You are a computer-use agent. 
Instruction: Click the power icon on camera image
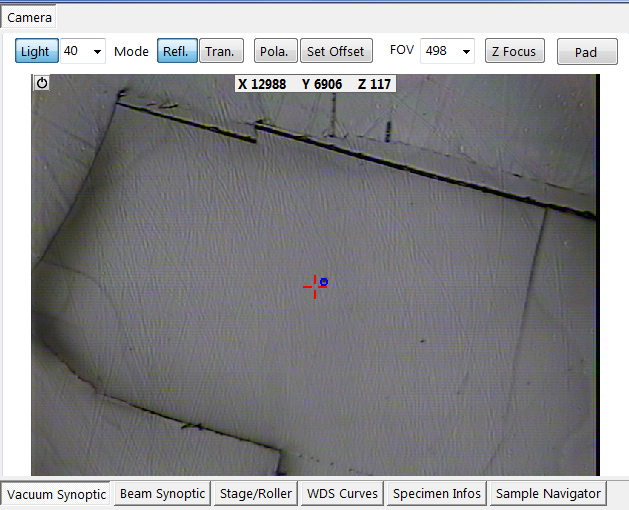(42, 84)
